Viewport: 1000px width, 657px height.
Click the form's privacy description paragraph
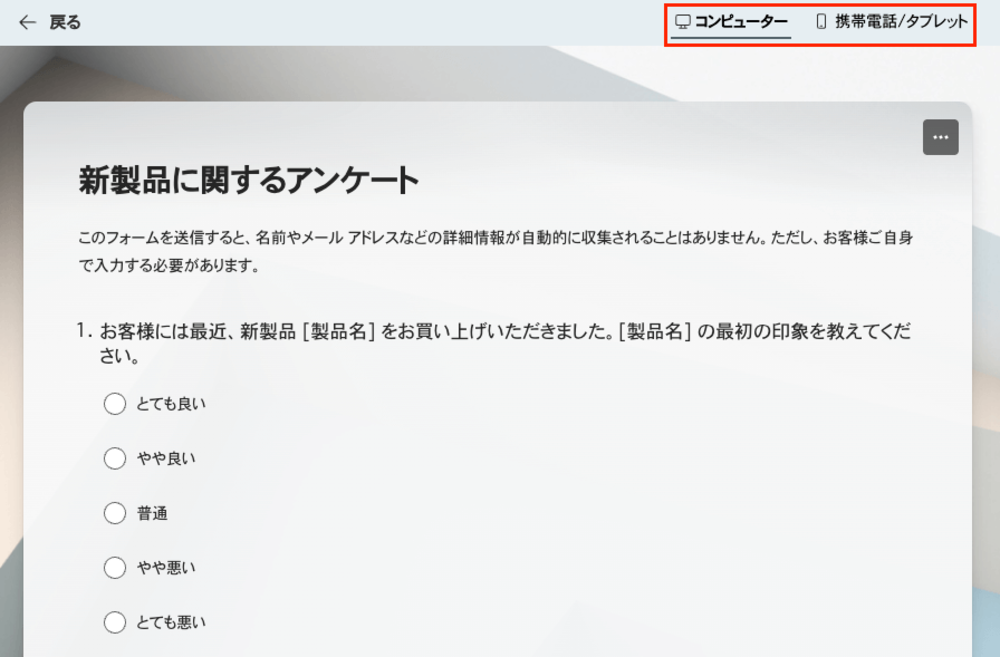(495, 252)
